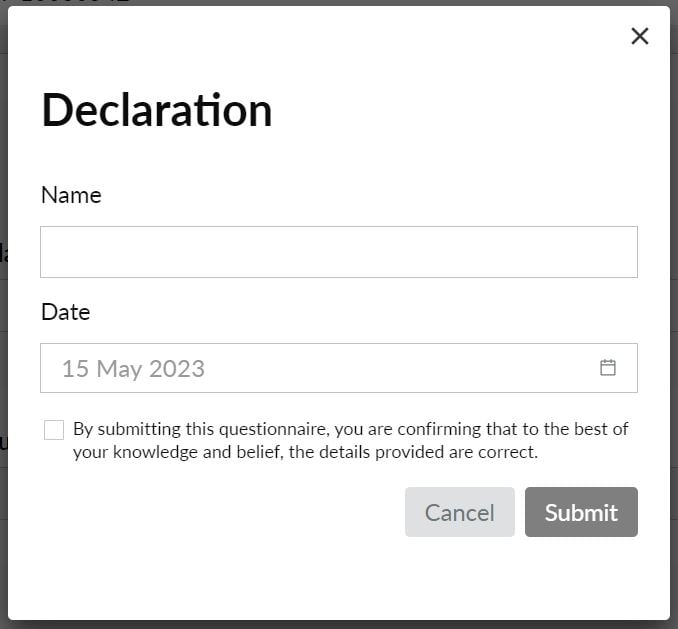Submit the declaration form
Viewport: 678px width, 629px height.
tap(581, 512)
